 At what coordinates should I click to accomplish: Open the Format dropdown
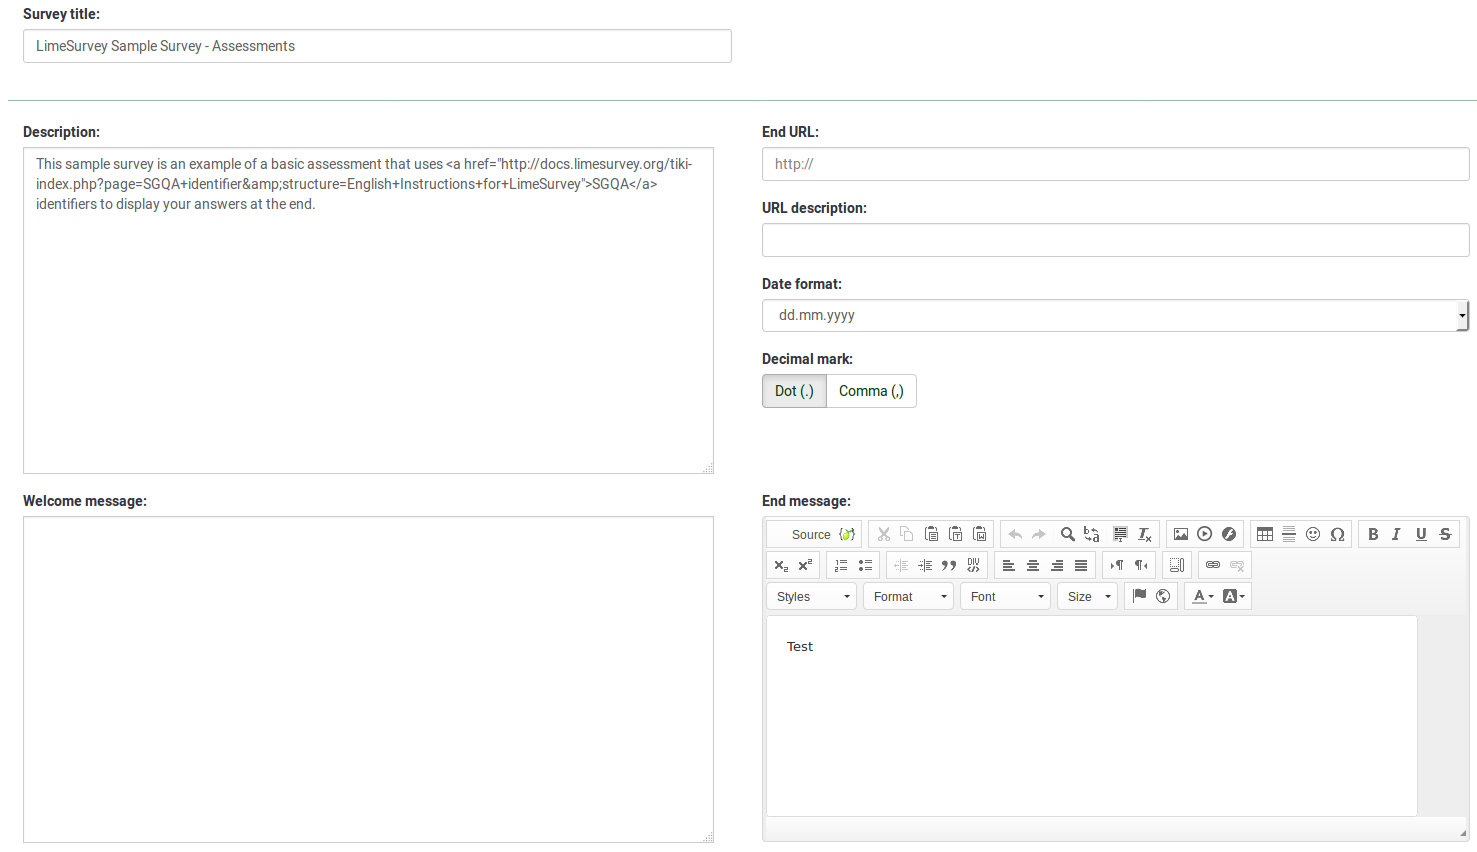909,596
